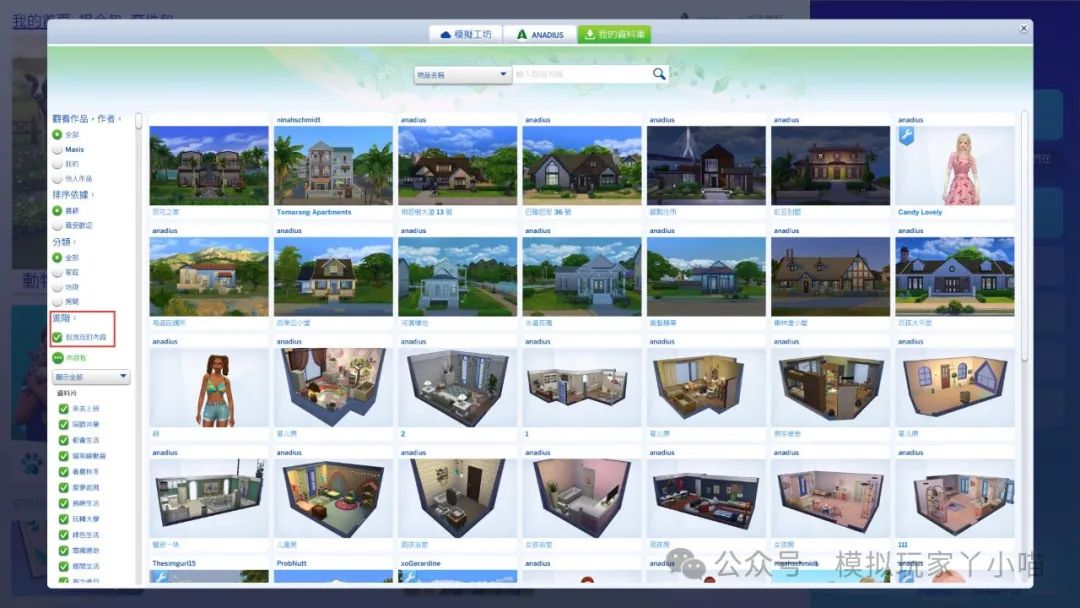This screenshot has width=1080, height=608.
Task: Expand the 顯示全部 packs dropdown
Action: click(91, 377)
